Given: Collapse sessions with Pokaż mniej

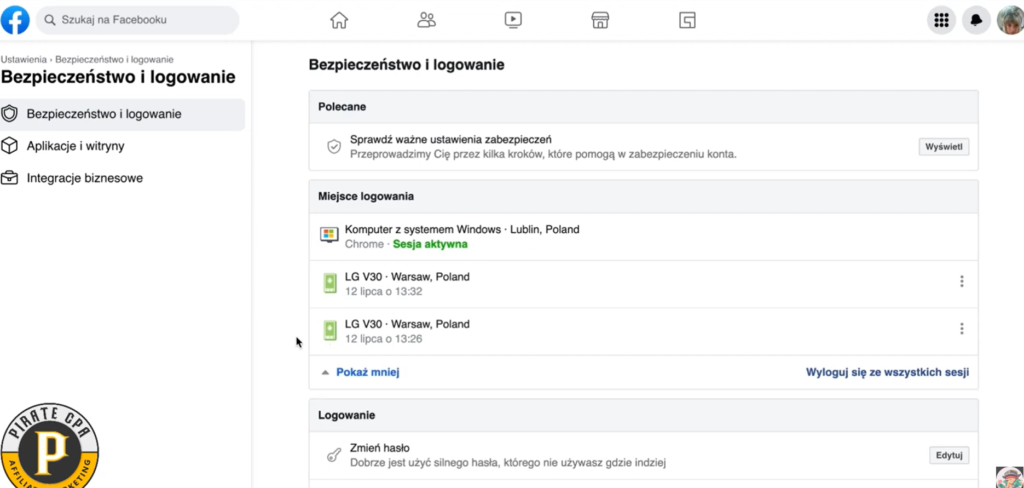Looking at the screenshot, I should point(368,372).
